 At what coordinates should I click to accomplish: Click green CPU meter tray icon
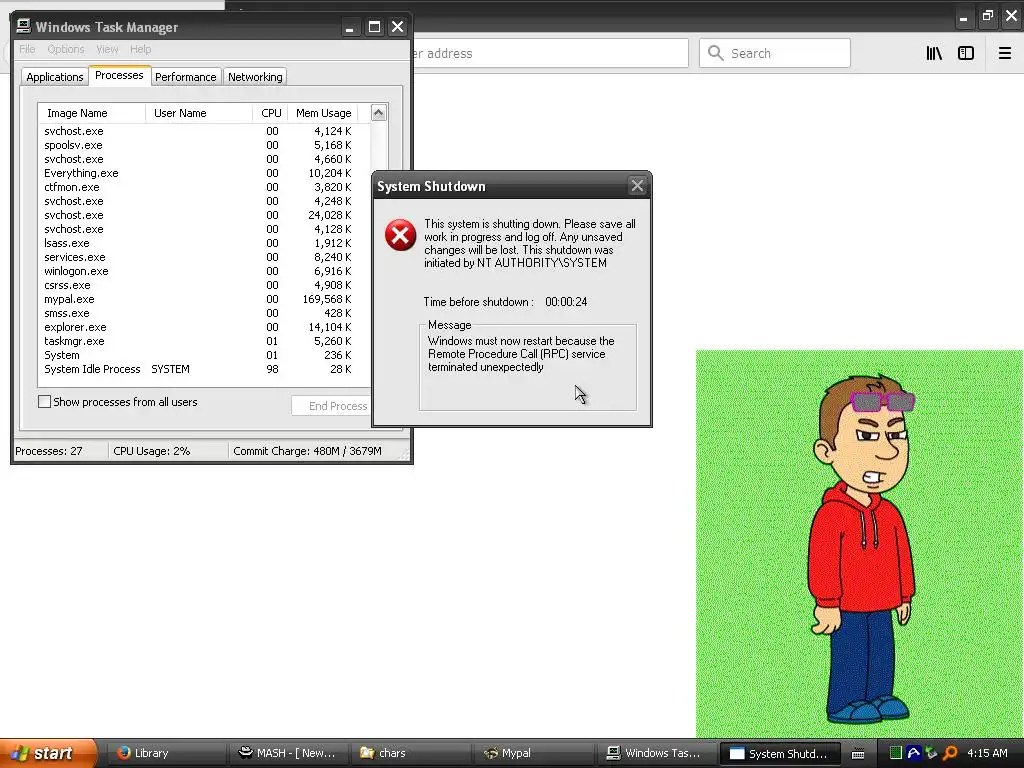point(896,753)
